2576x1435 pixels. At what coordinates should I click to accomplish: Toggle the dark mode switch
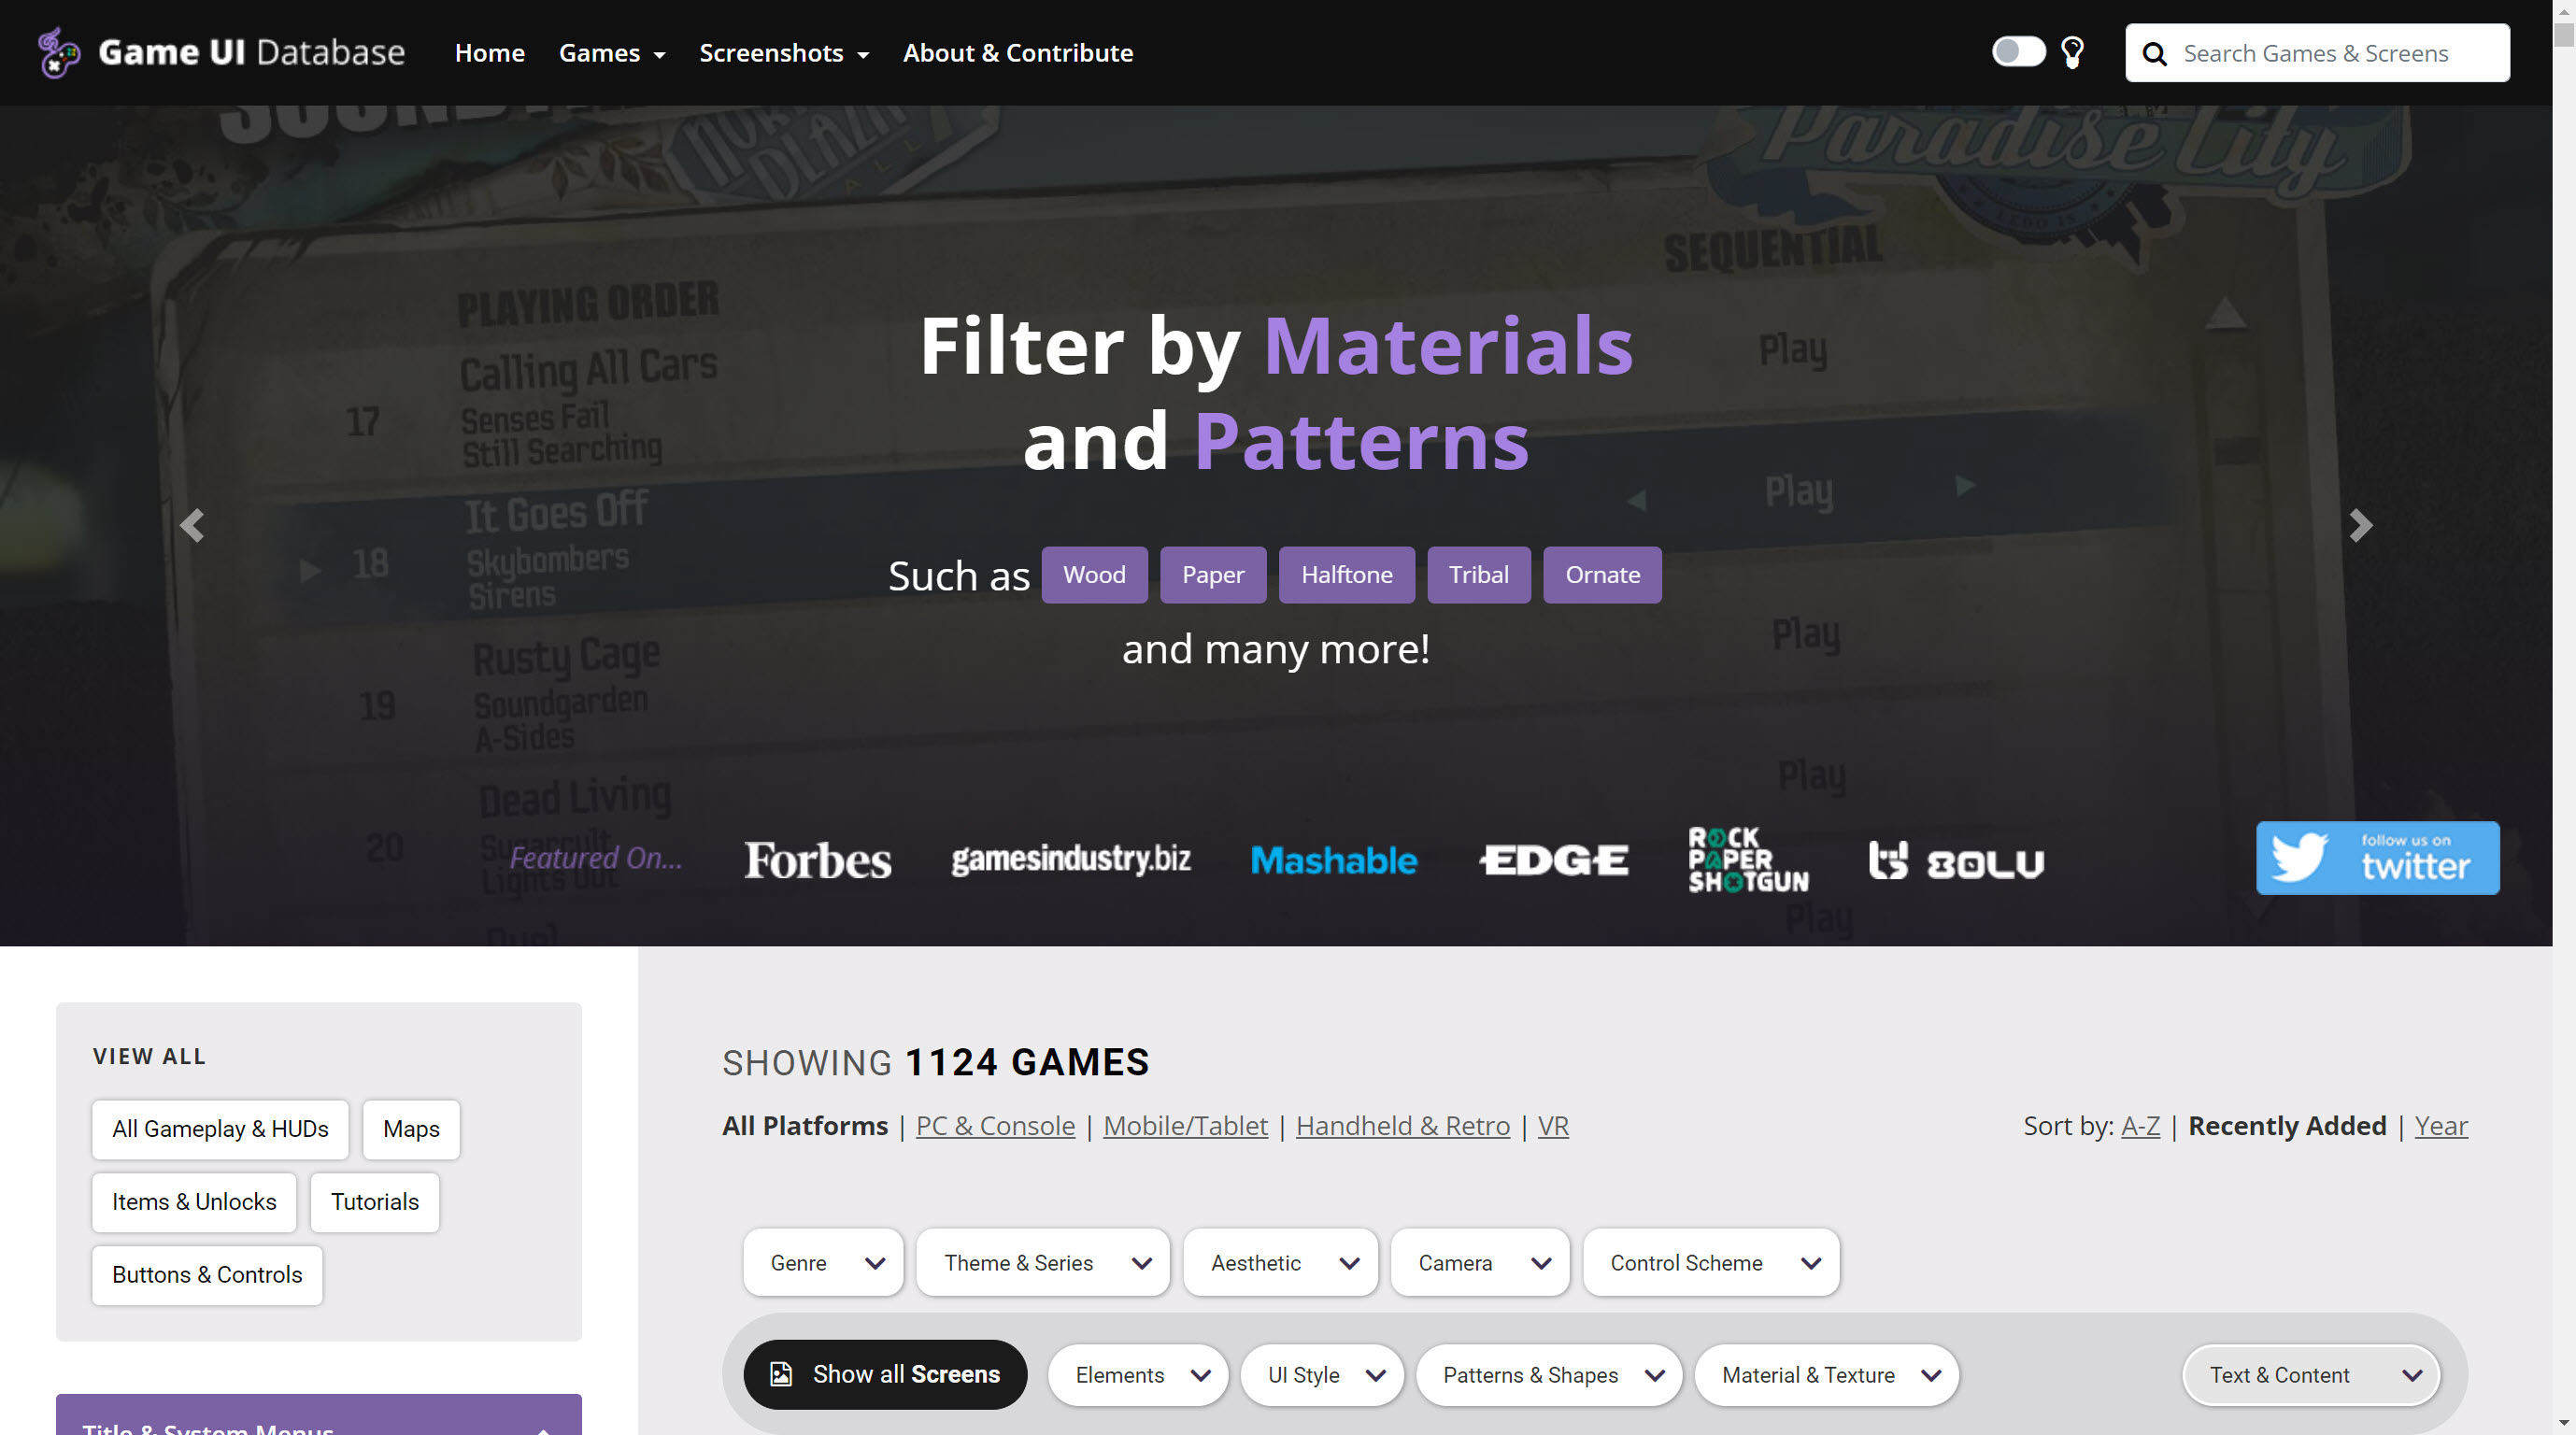click(2018, 52)
